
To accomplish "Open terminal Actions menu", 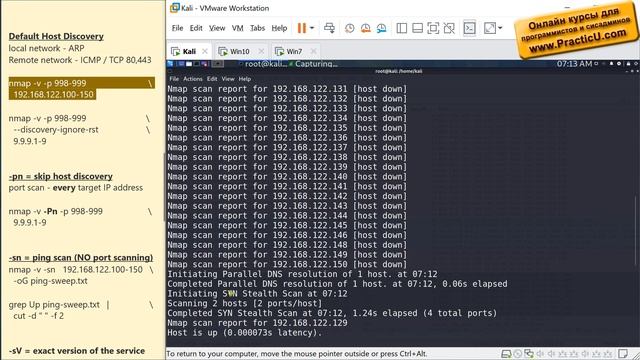I will (193, 79).
